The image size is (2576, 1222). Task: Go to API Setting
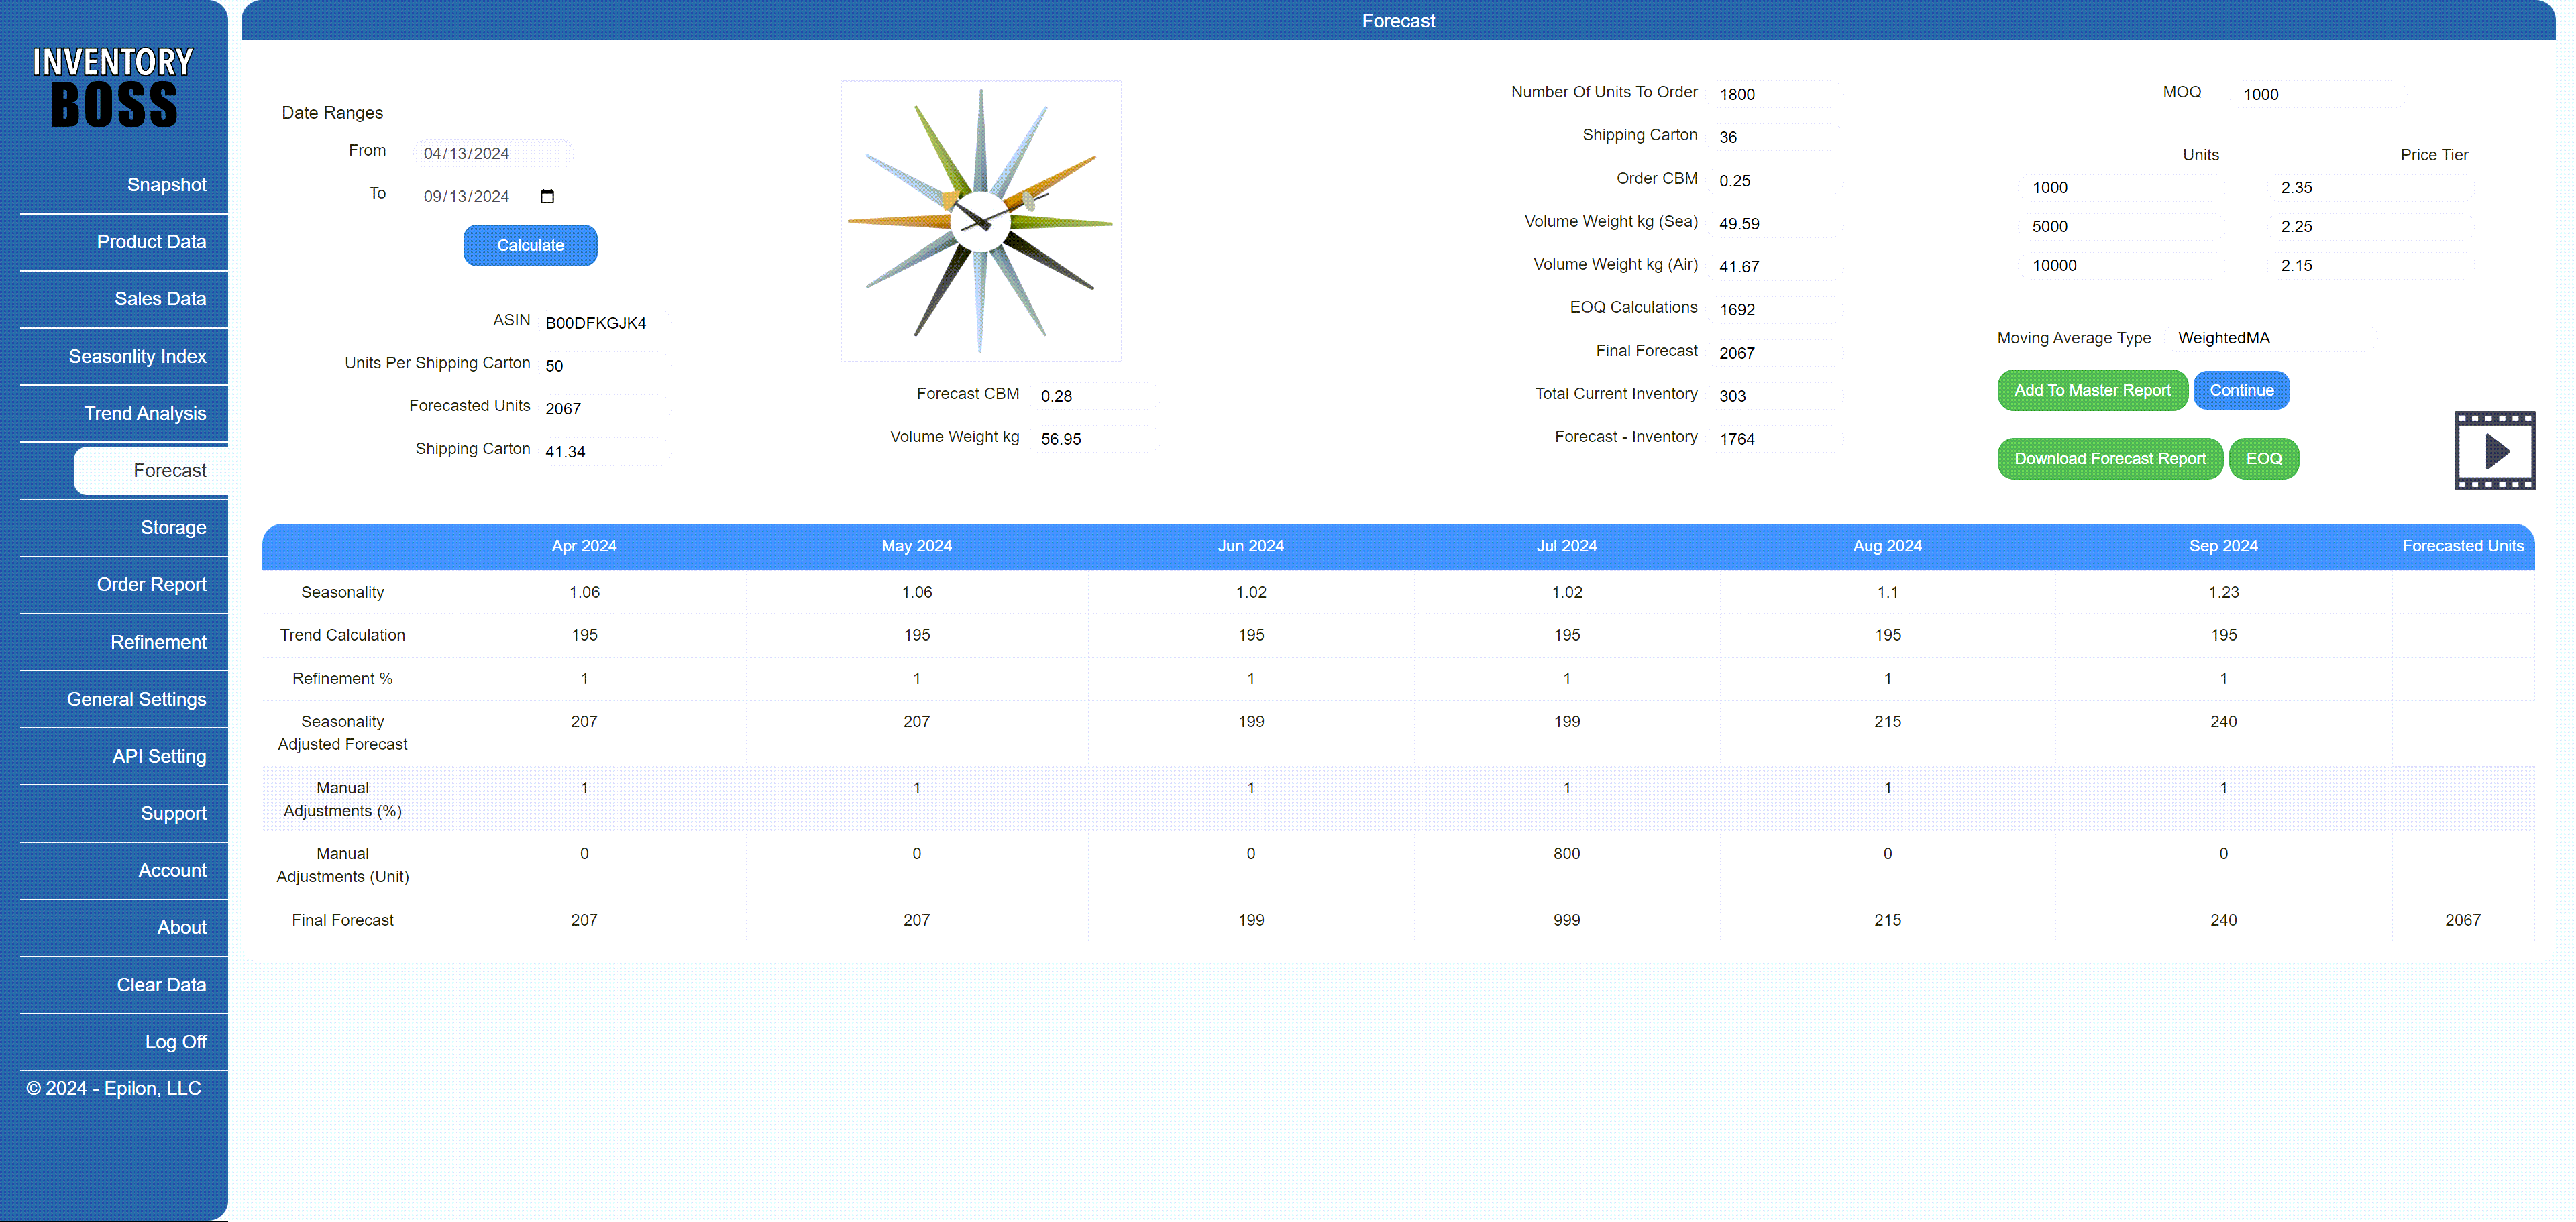tap(159, 757)
